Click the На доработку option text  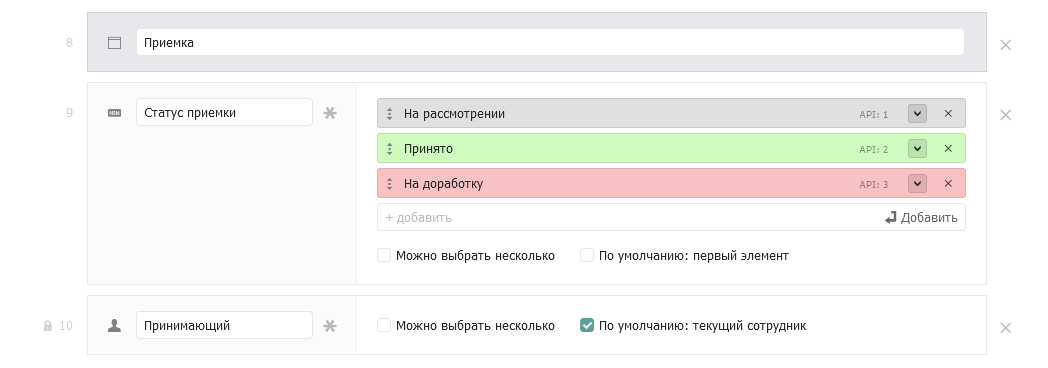443,184
